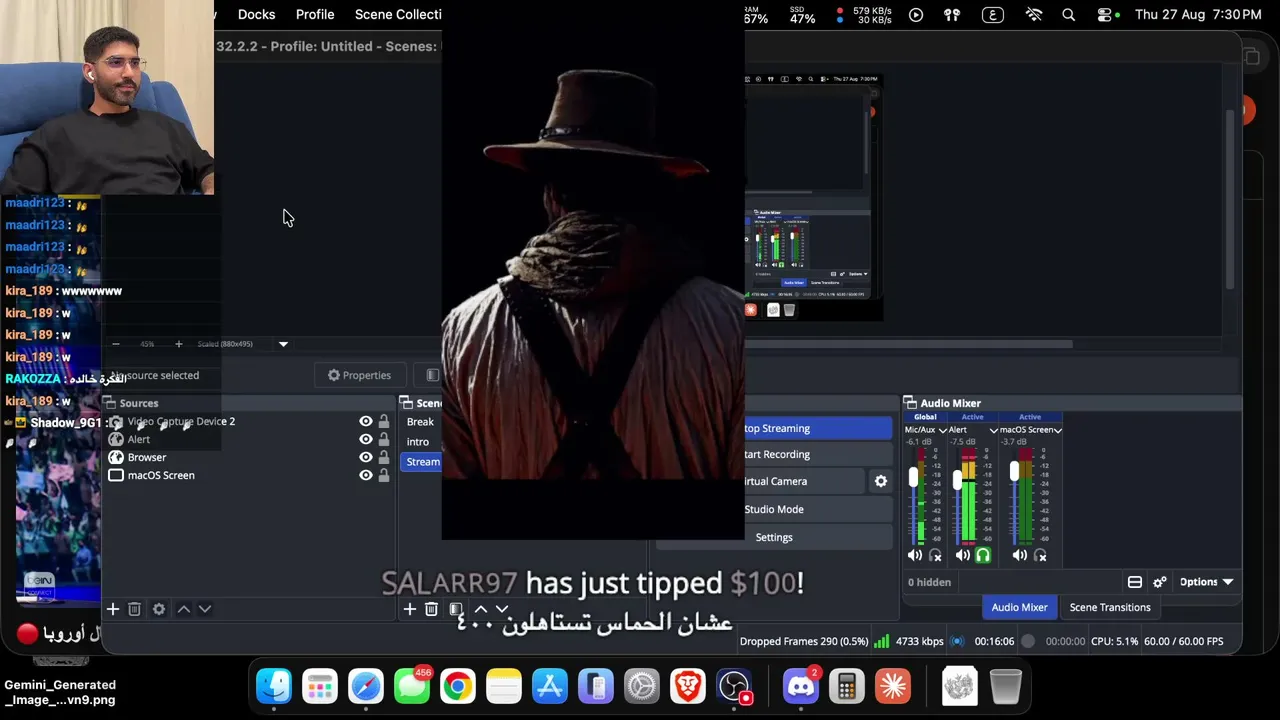Open the preview scaling dropdown arrow
This screenshot has width=1280, height=720.
coord(283,344)
